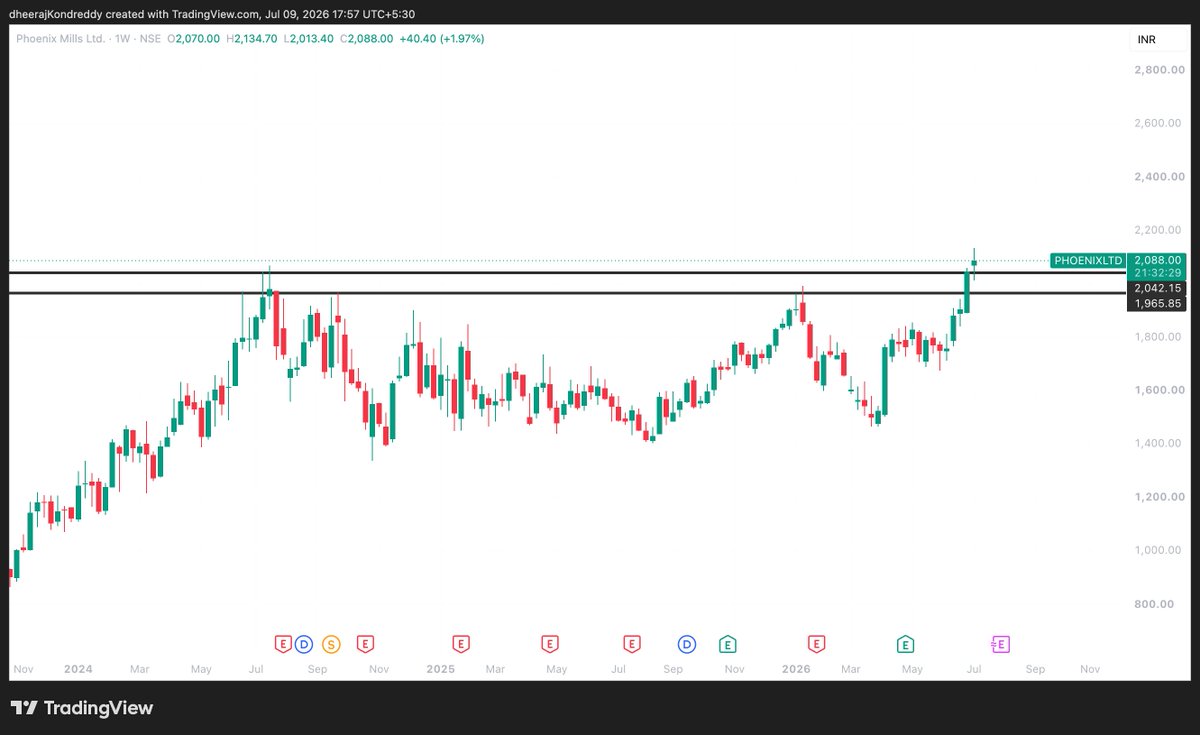Viewport: 1200px width, 735px height.
Task: Click the latest green weekly candle
Action: coord(974,262)
